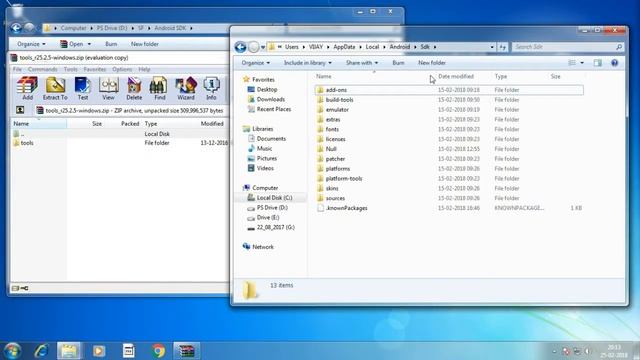Open the WinRAR Help menu
The image size is (640, 360).
[x=144, y=69]
